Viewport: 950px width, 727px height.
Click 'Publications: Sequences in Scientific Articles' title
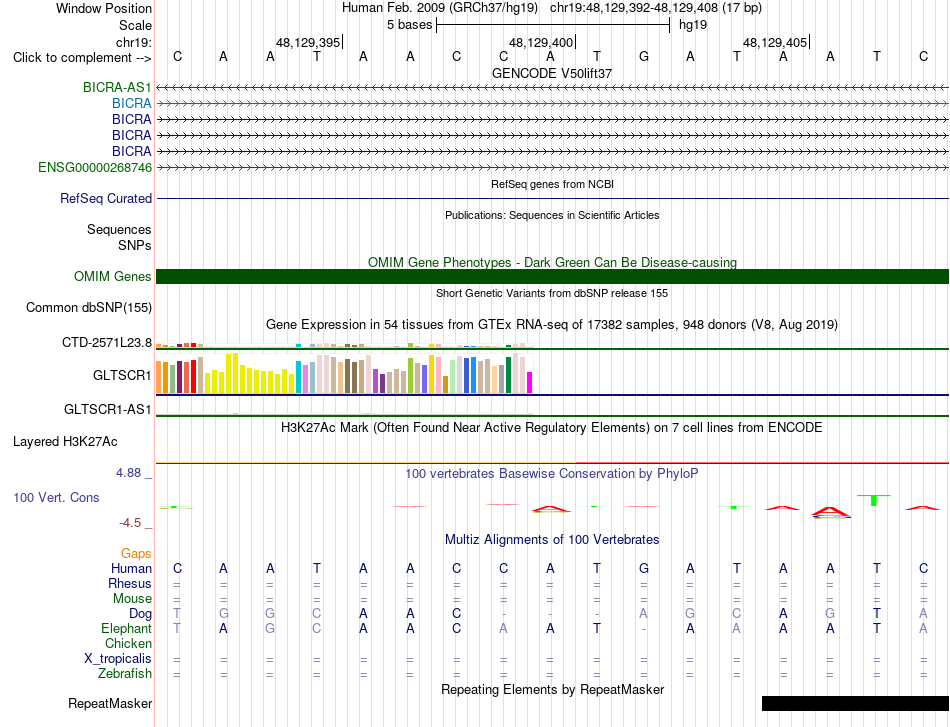(x=552, y=215)
